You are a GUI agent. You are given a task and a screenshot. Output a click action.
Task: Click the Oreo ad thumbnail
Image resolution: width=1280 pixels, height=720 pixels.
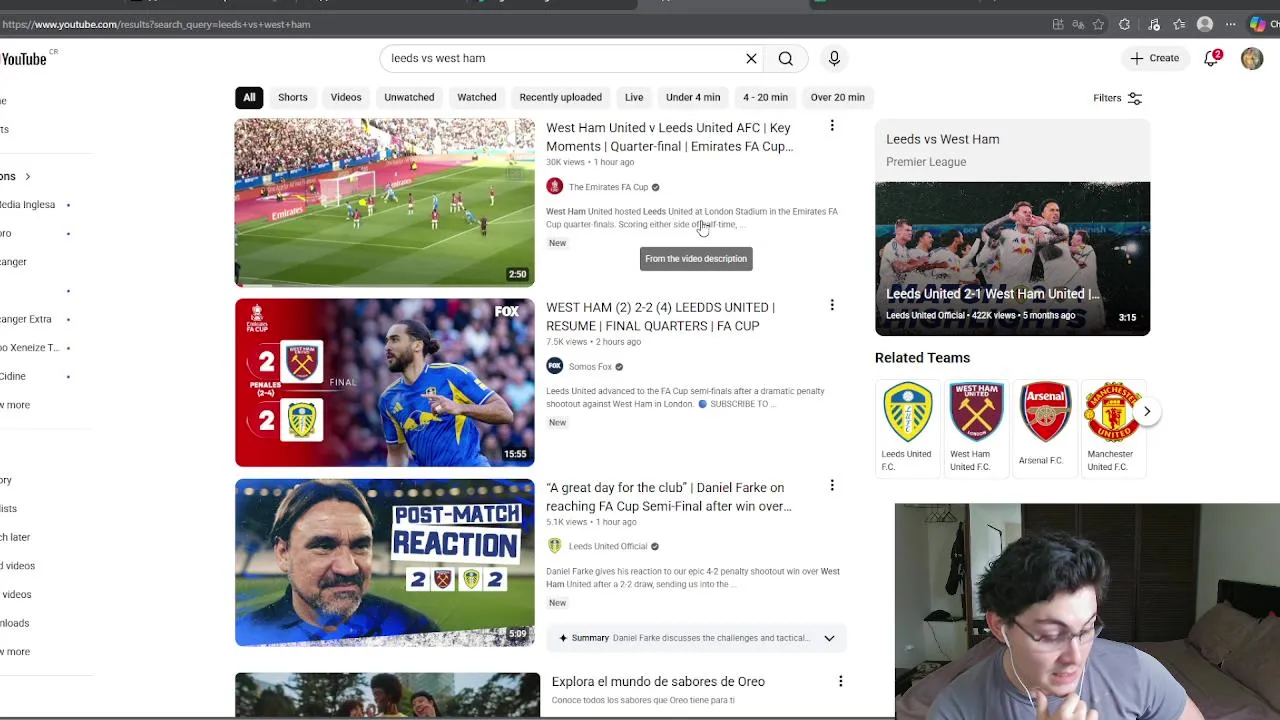click(387, 696)
